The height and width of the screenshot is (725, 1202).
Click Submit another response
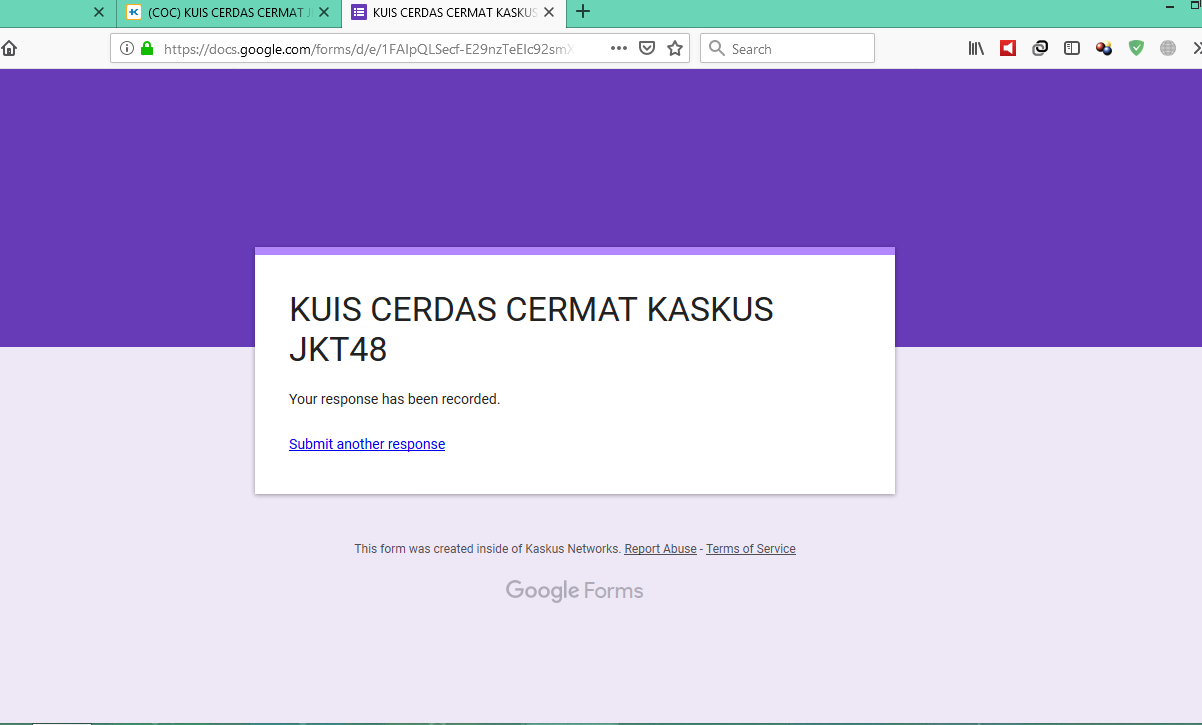tap(366, 443)
